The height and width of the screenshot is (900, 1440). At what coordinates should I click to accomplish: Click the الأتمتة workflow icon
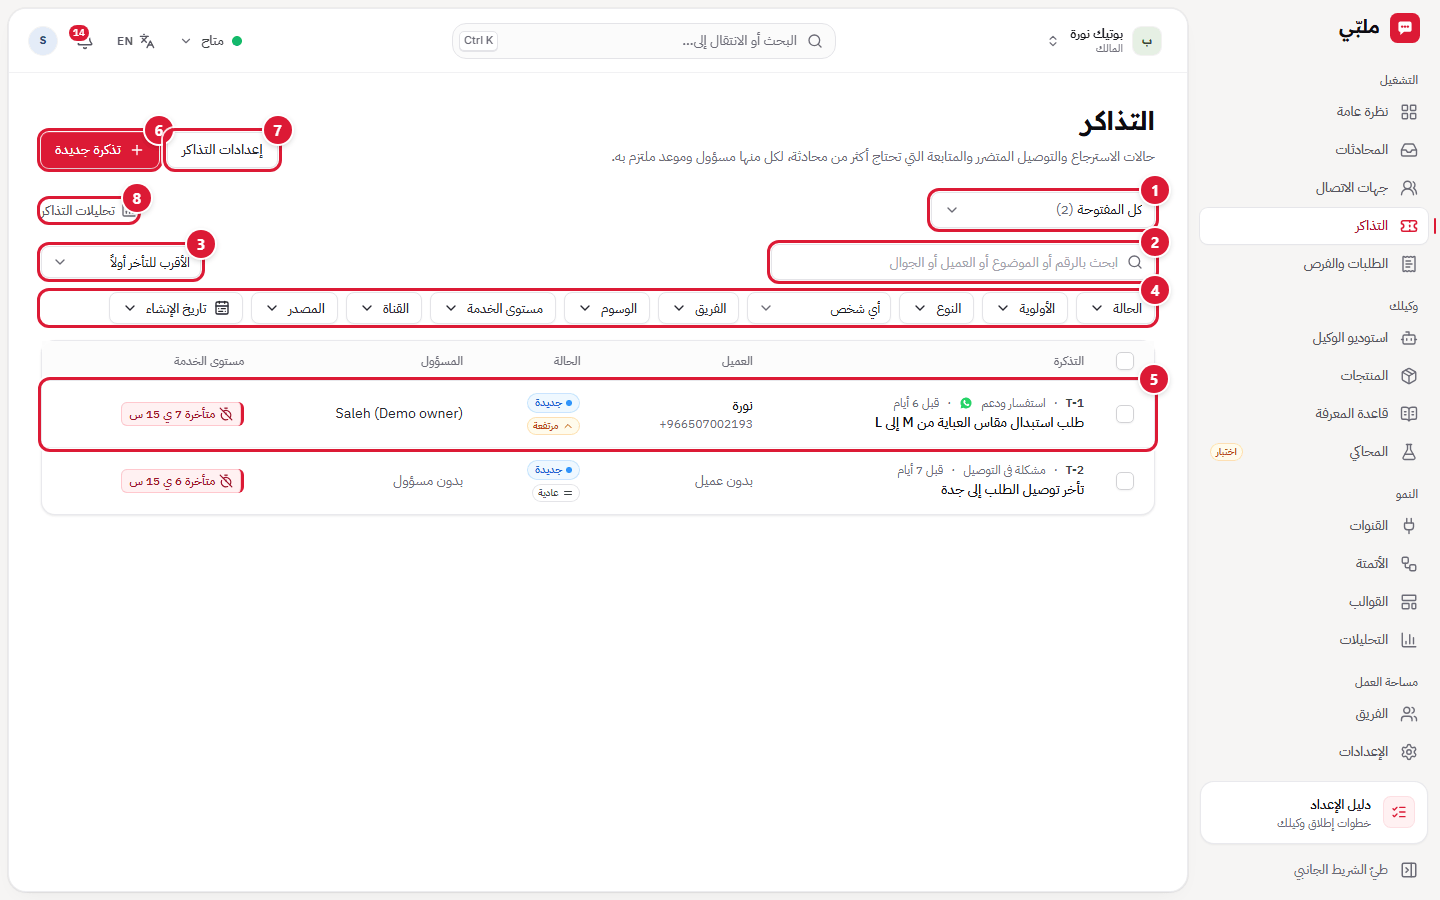click(1409, 564)
